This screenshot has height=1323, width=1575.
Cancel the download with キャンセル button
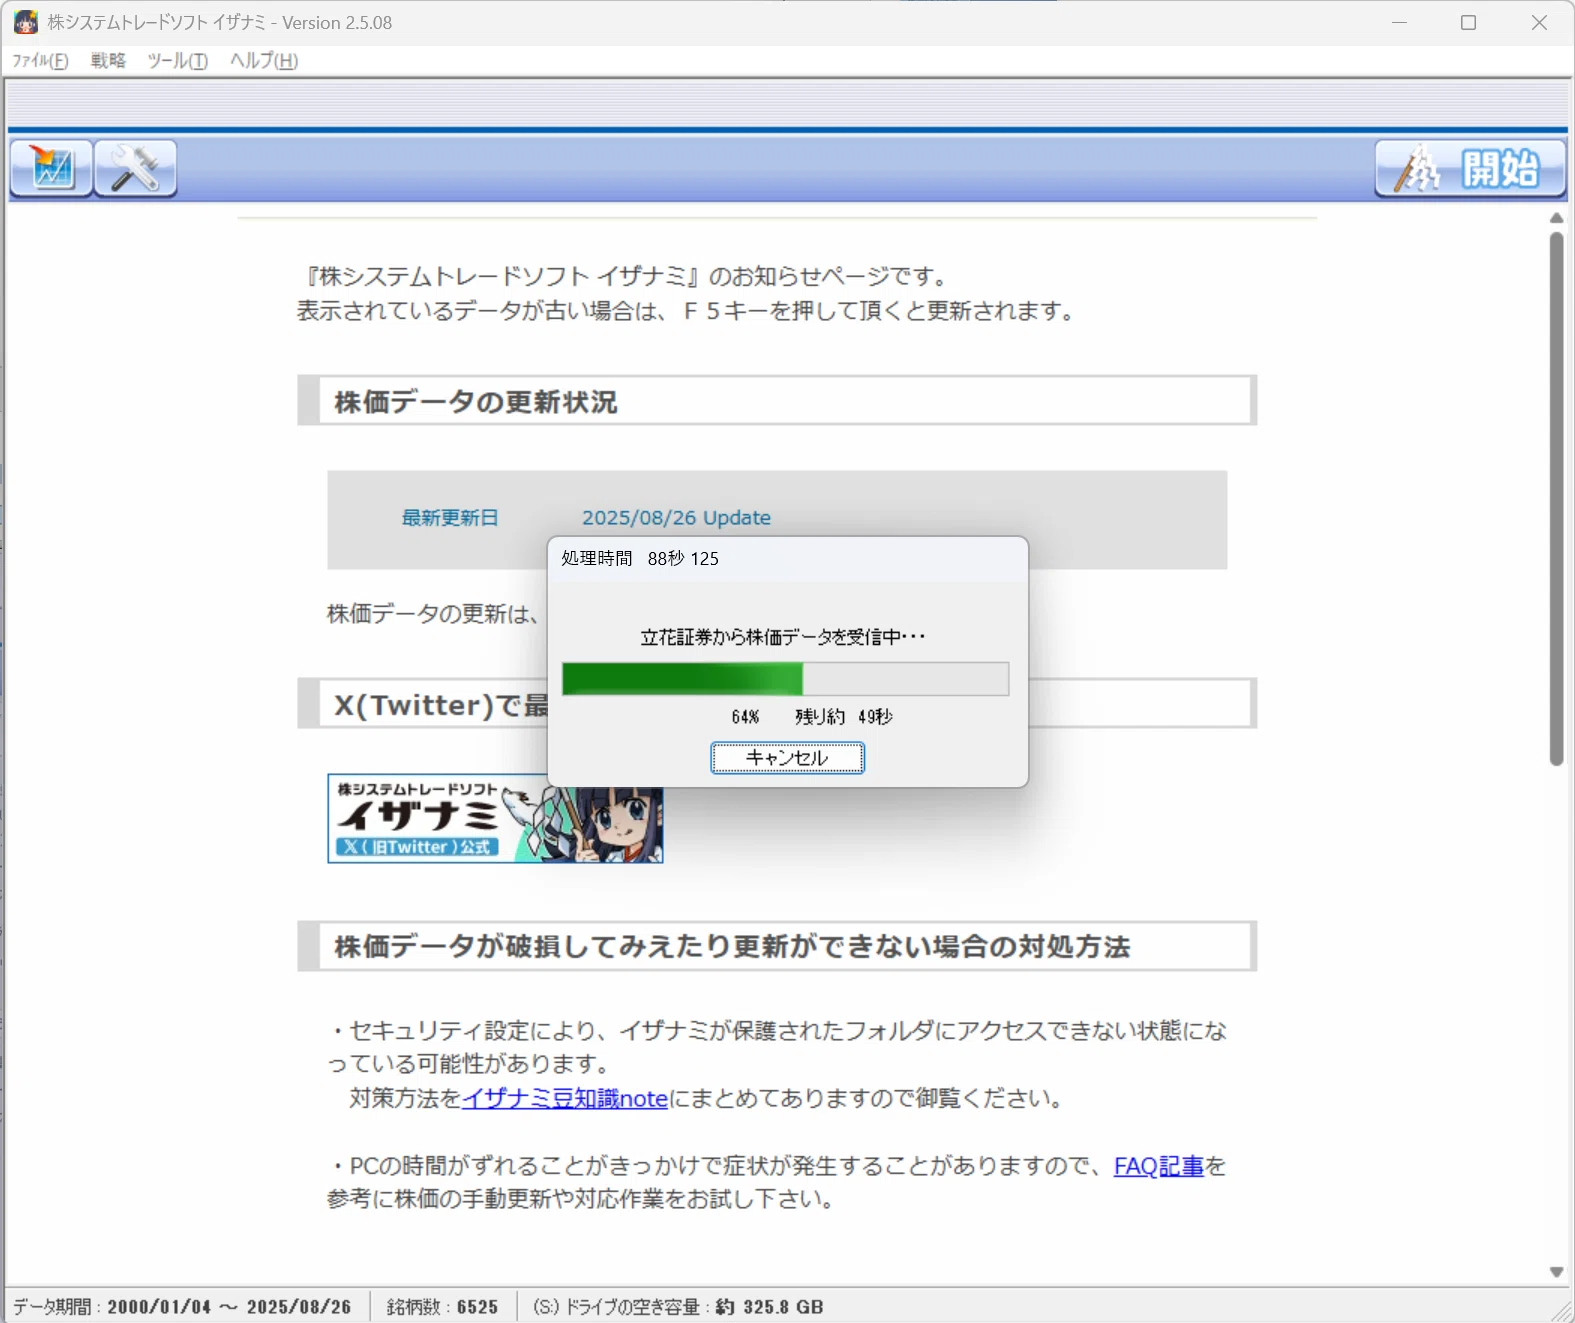[787, 758]
